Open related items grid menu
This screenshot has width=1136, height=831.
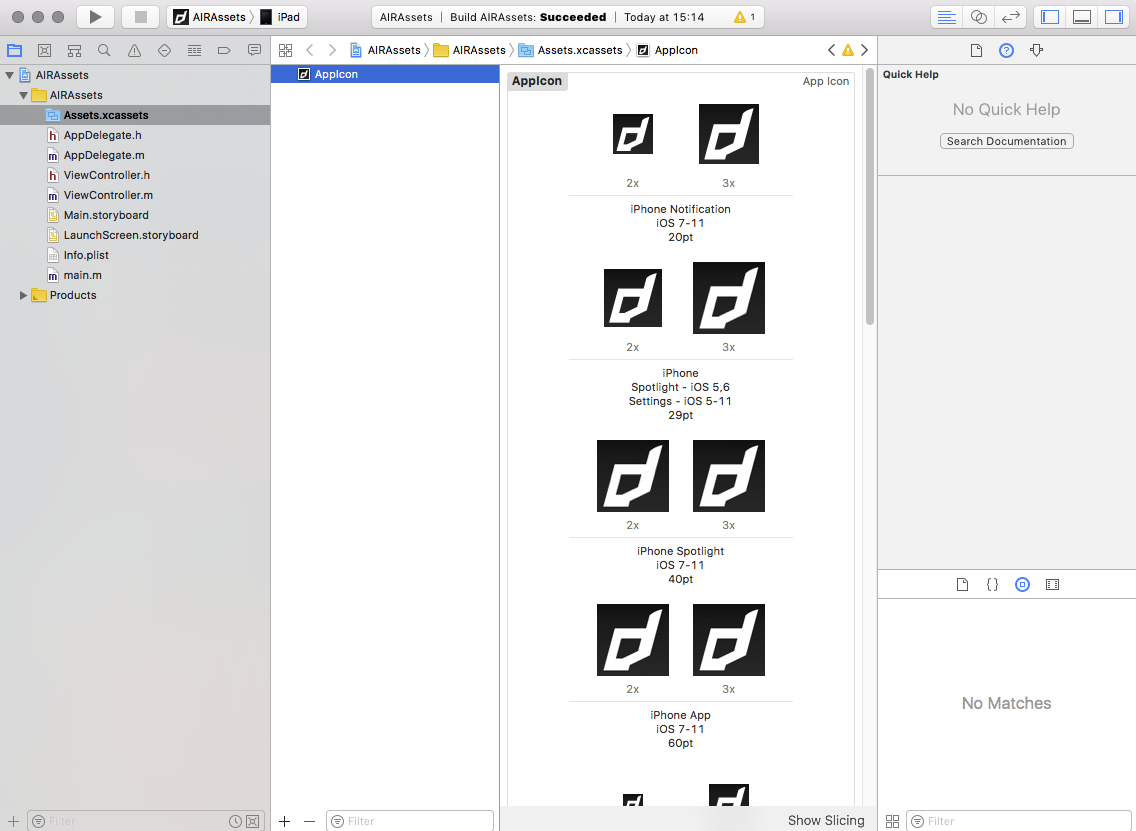point(285,50)
